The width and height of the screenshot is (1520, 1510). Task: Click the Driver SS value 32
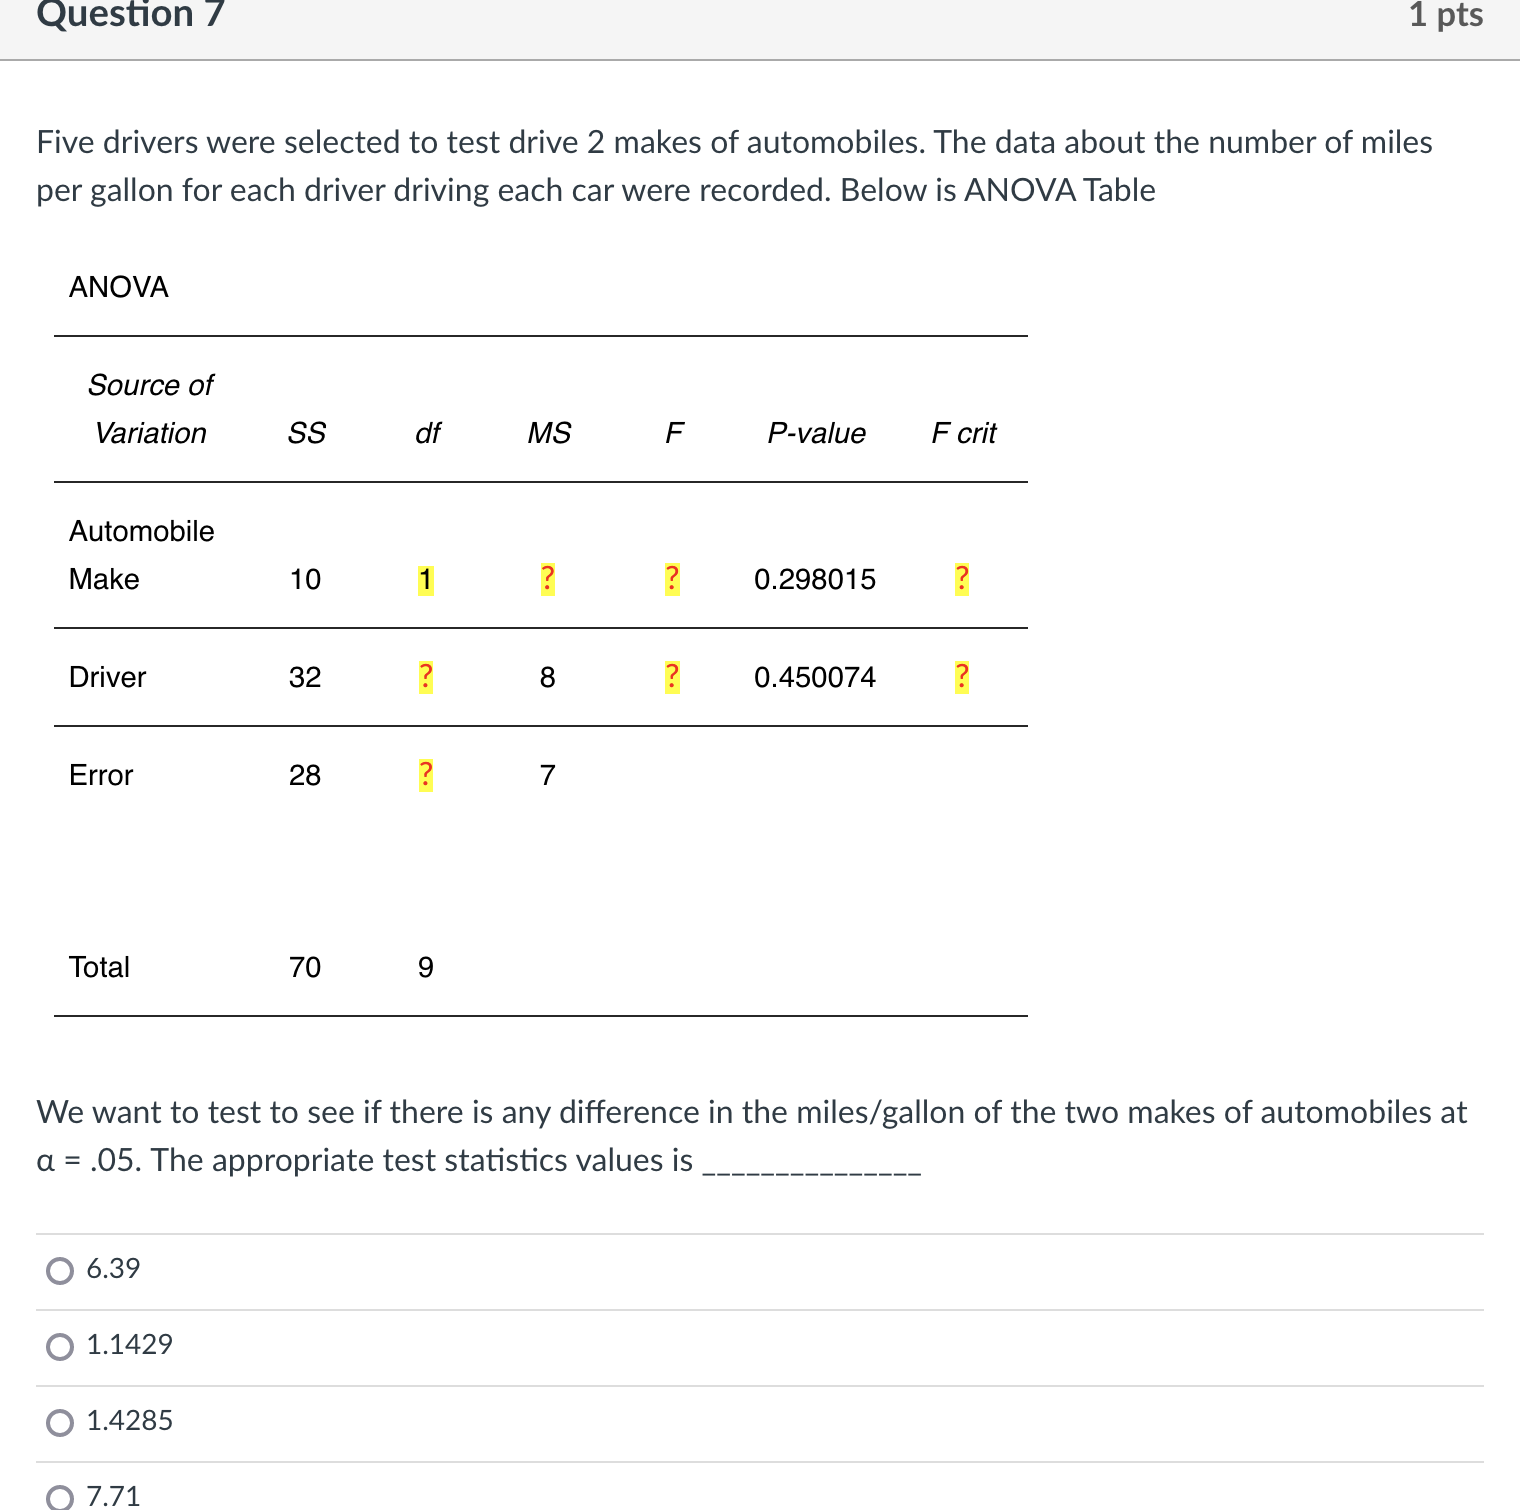pyautogui.click(x=305, y=676)
